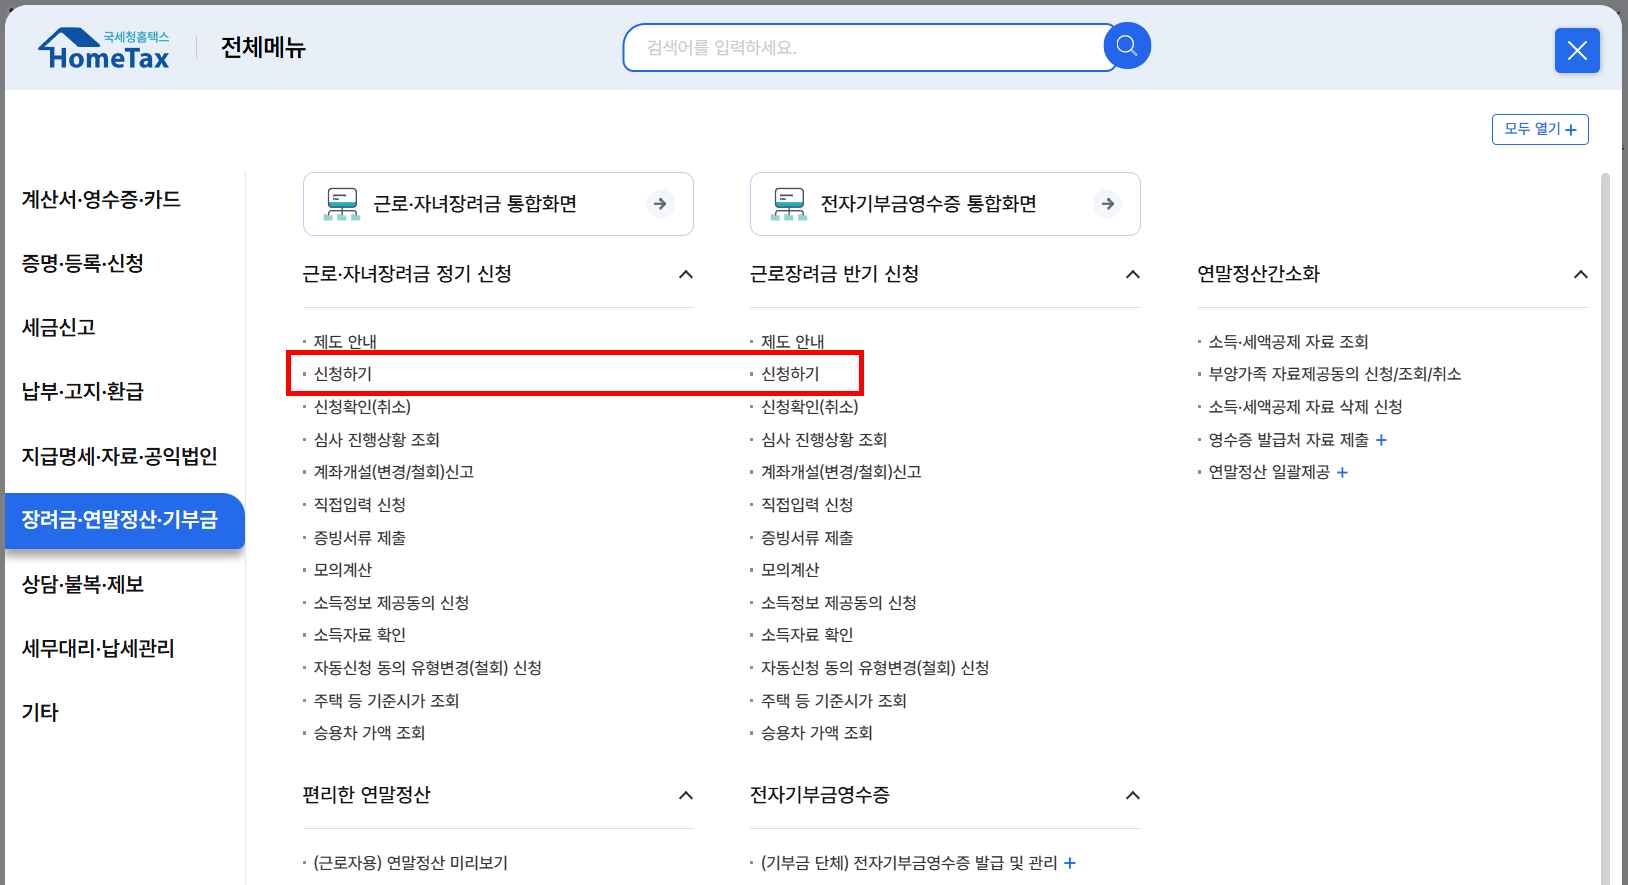Open 소득·세액공제 자료 조회

tap(1288, 342)
